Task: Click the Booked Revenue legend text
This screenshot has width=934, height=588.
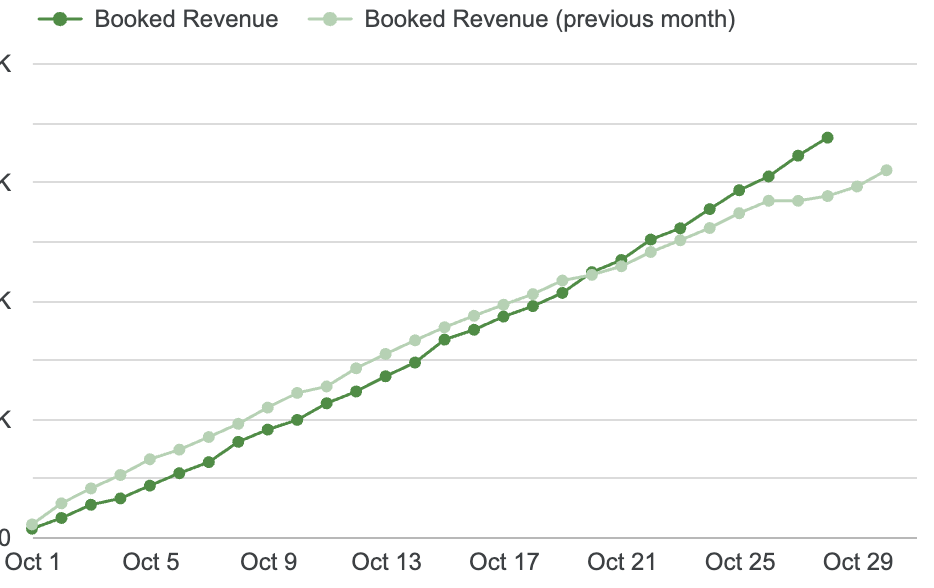Action: 186,18
